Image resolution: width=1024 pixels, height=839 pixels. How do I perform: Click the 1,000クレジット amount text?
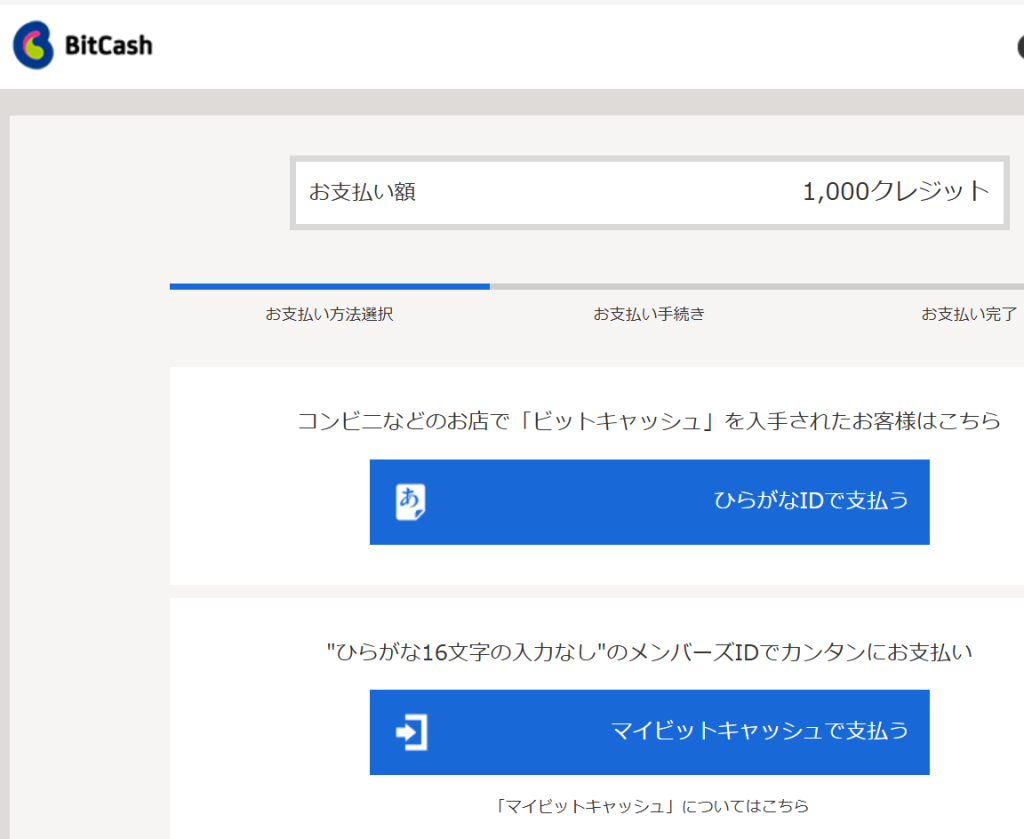point(896,191)
